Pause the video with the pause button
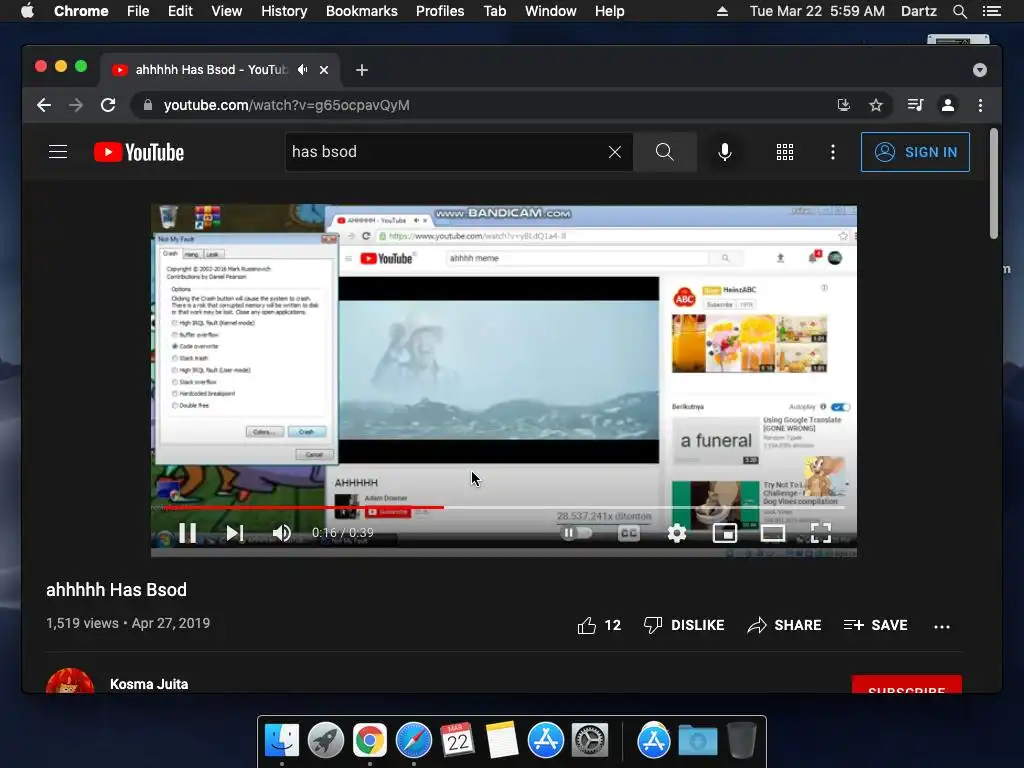 click(187, 533)
